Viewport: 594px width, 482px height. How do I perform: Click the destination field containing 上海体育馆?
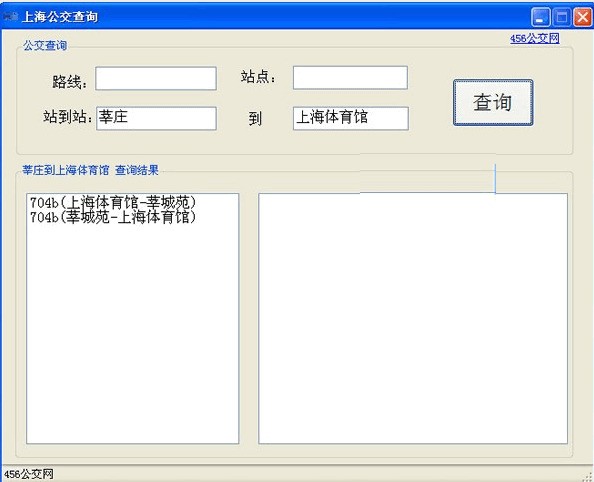click(x=351, y=118)
